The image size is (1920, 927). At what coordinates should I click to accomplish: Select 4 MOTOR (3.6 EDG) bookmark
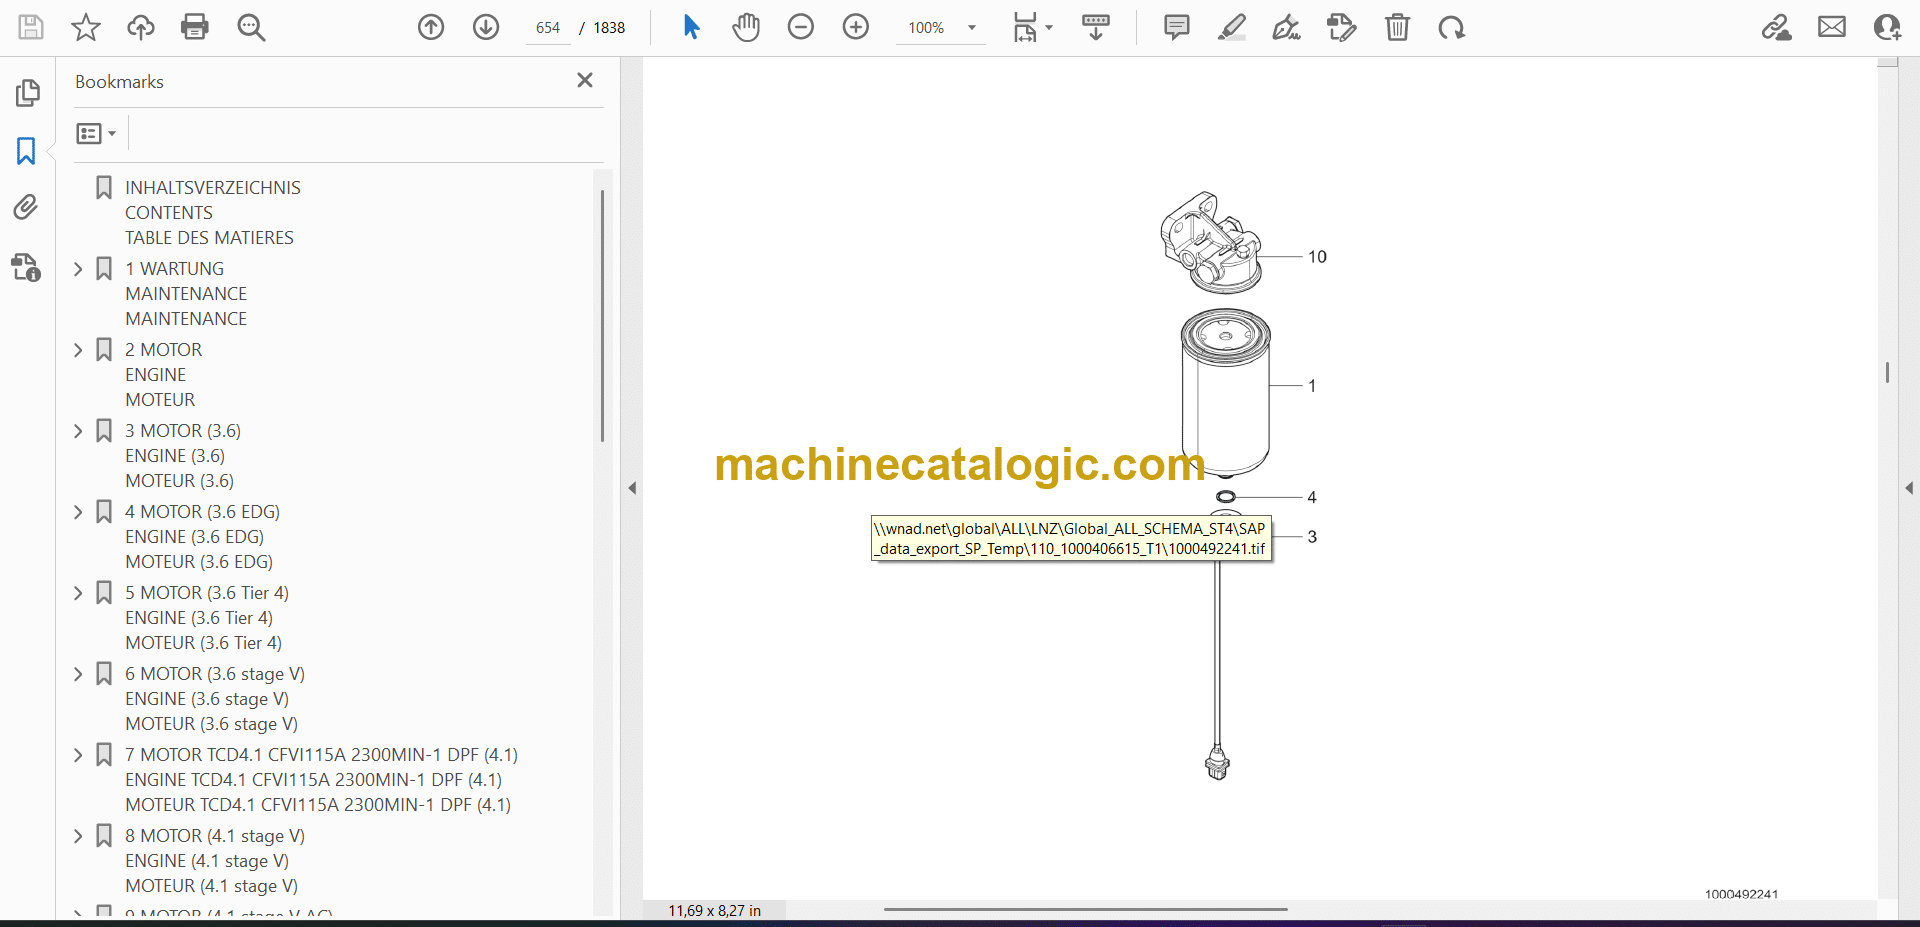[202, 512]
